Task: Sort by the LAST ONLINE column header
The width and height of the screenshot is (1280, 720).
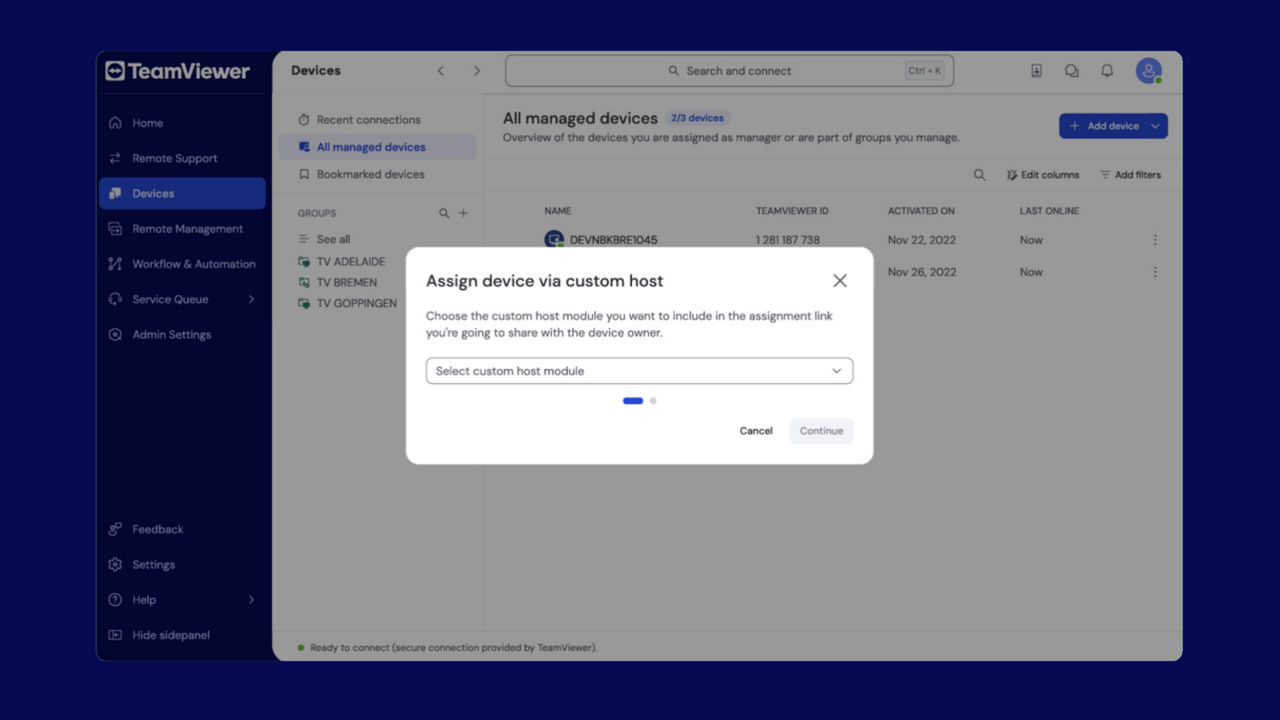Action: pos(1049,211)
